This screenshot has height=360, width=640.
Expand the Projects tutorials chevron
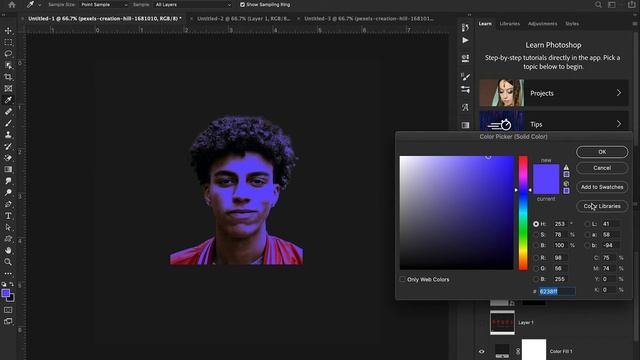619,93
